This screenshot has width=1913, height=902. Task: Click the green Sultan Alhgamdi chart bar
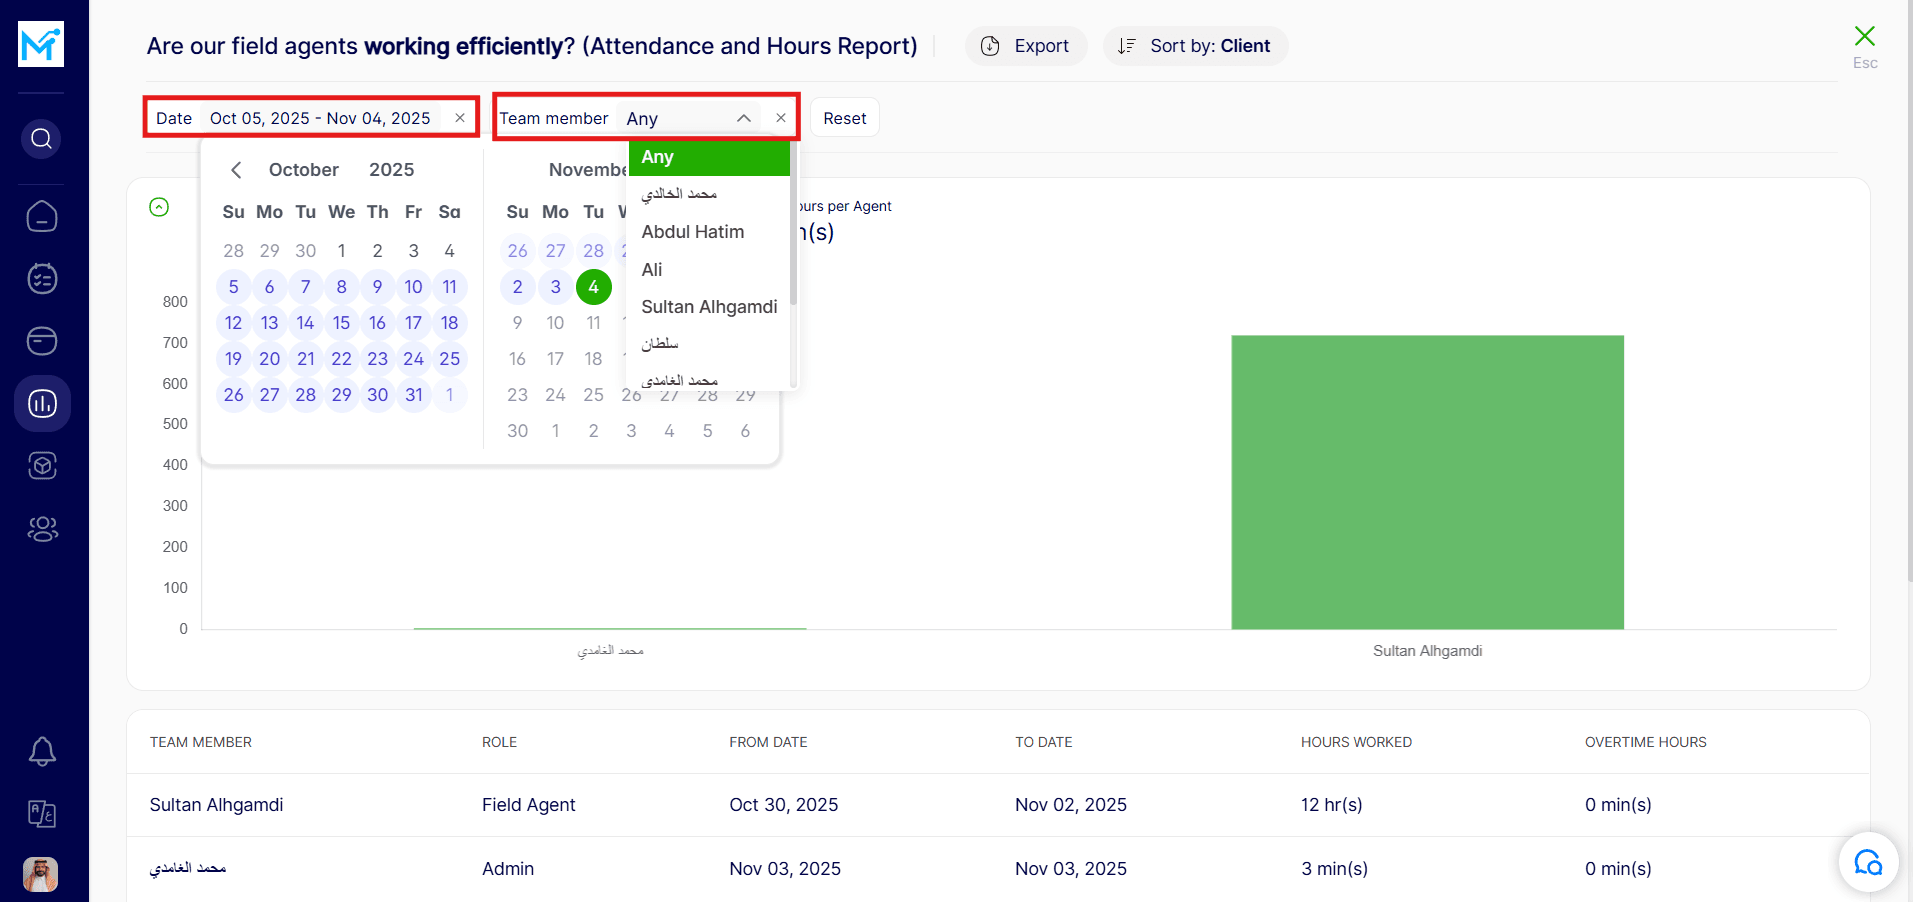[x=1427, y=482]
